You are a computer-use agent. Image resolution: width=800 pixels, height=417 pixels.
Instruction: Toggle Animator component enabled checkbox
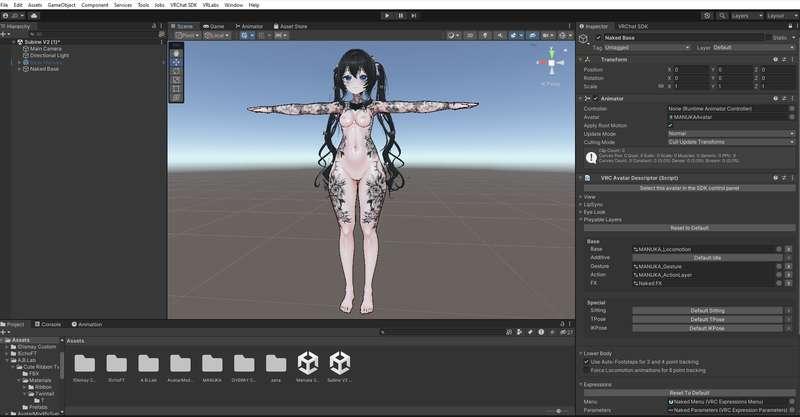[596, 99]
